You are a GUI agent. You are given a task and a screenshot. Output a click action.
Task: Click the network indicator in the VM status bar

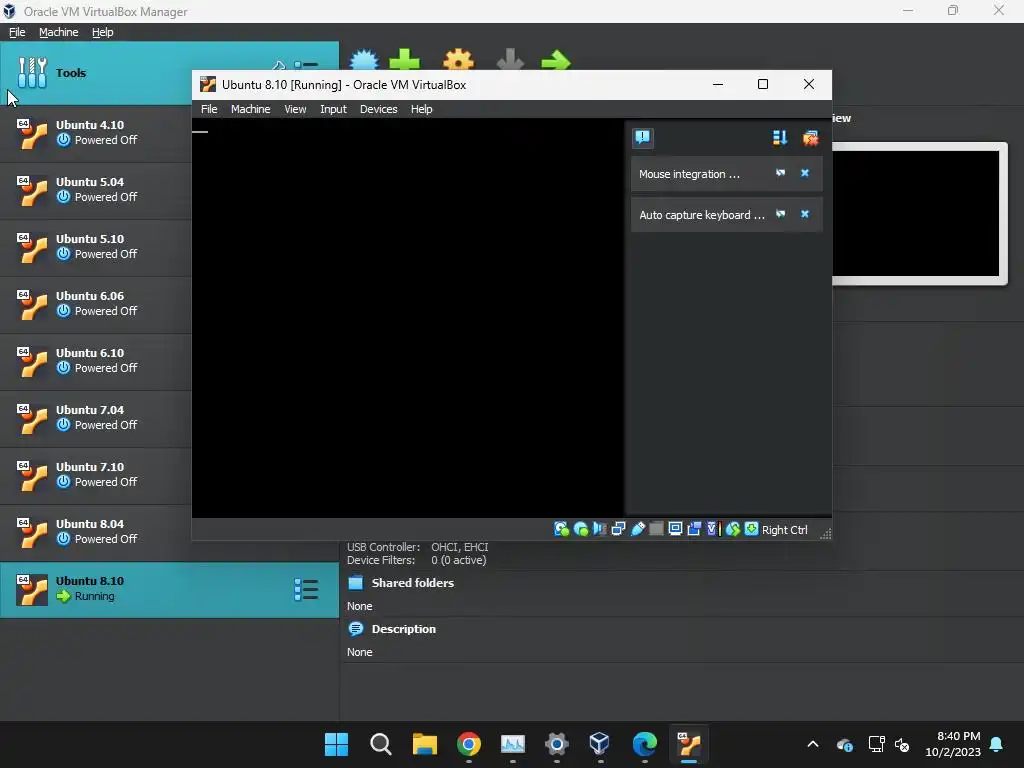point(618,529)
